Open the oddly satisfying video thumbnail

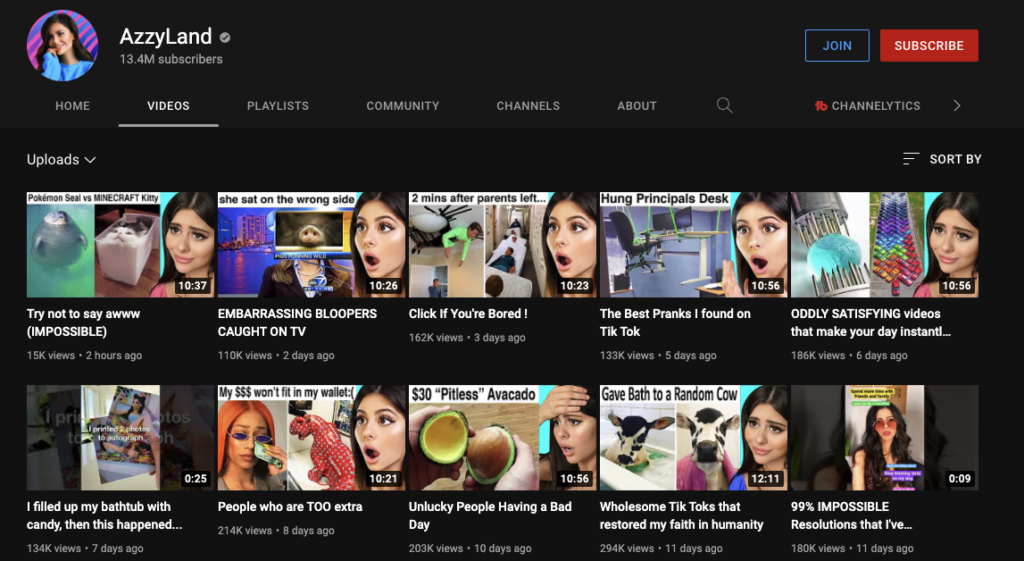tap(885, 245)
